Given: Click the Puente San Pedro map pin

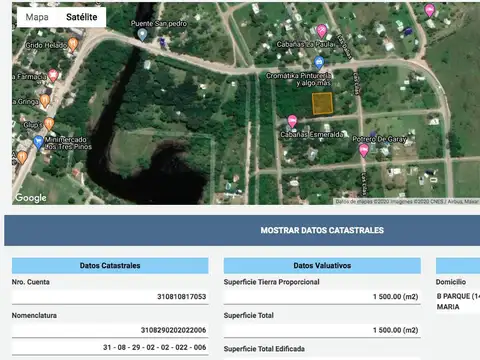Looking at the screenshot, I should pos(142,35).
